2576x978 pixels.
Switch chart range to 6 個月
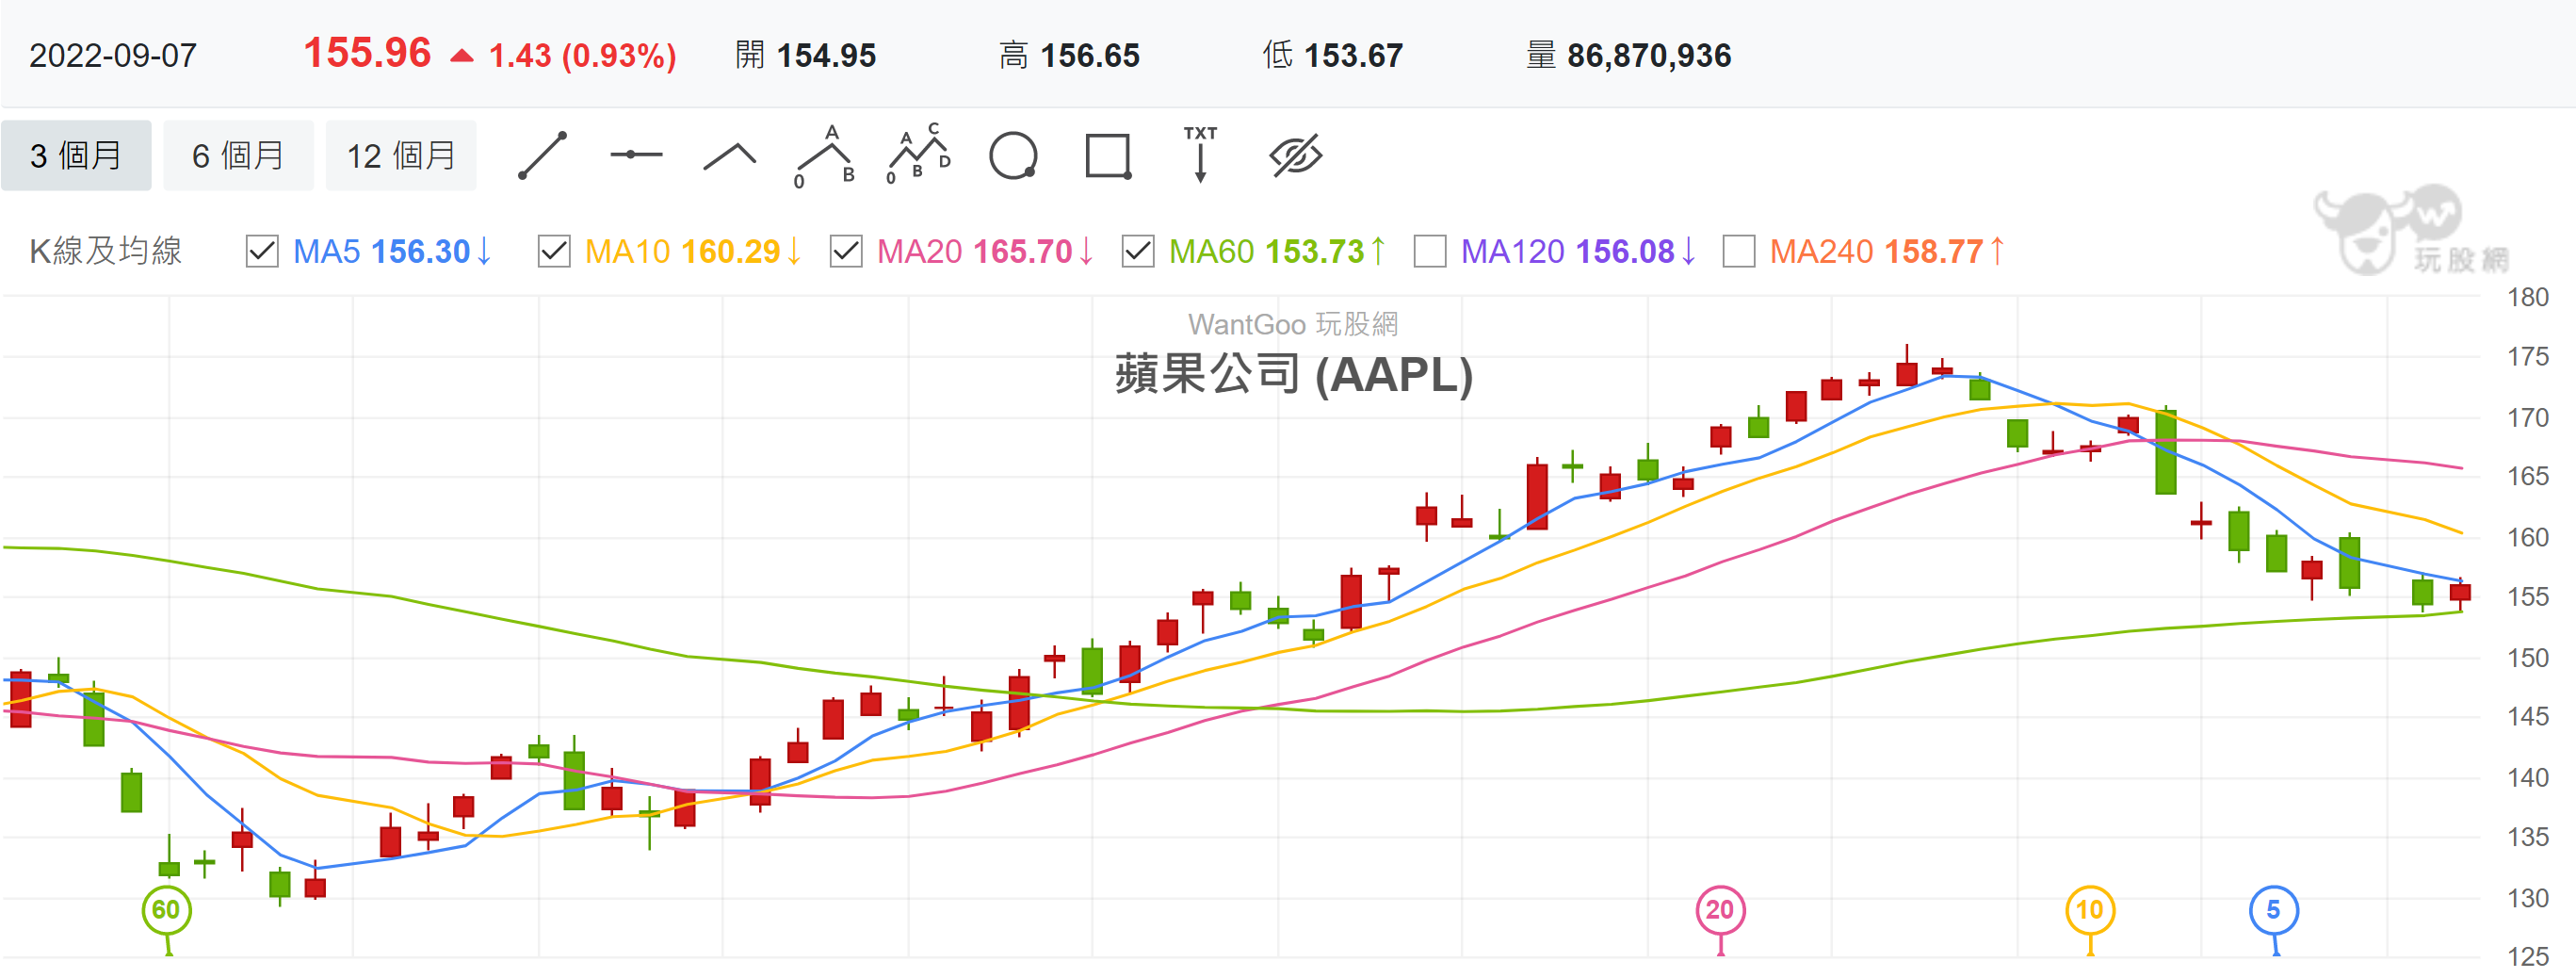point(238,156)
